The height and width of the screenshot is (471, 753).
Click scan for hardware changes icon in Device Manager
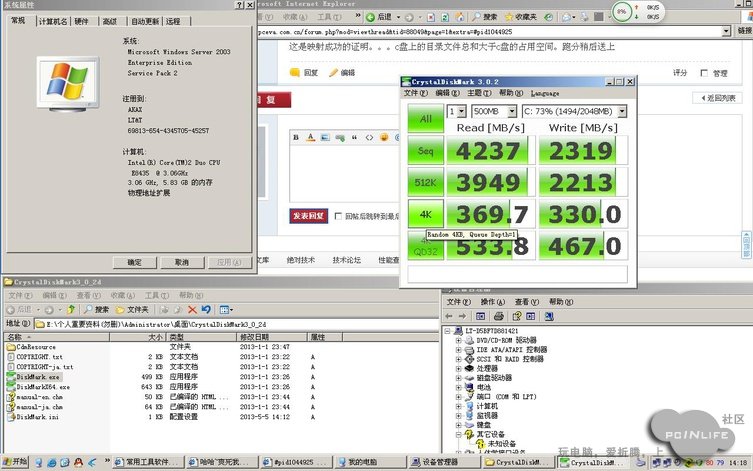549,316
